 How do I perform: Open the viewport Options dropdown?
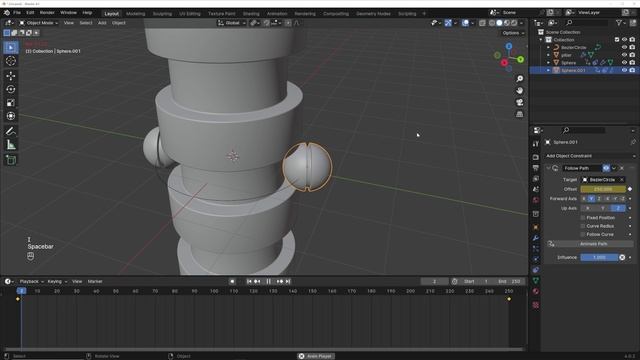(x=513, y=33)
